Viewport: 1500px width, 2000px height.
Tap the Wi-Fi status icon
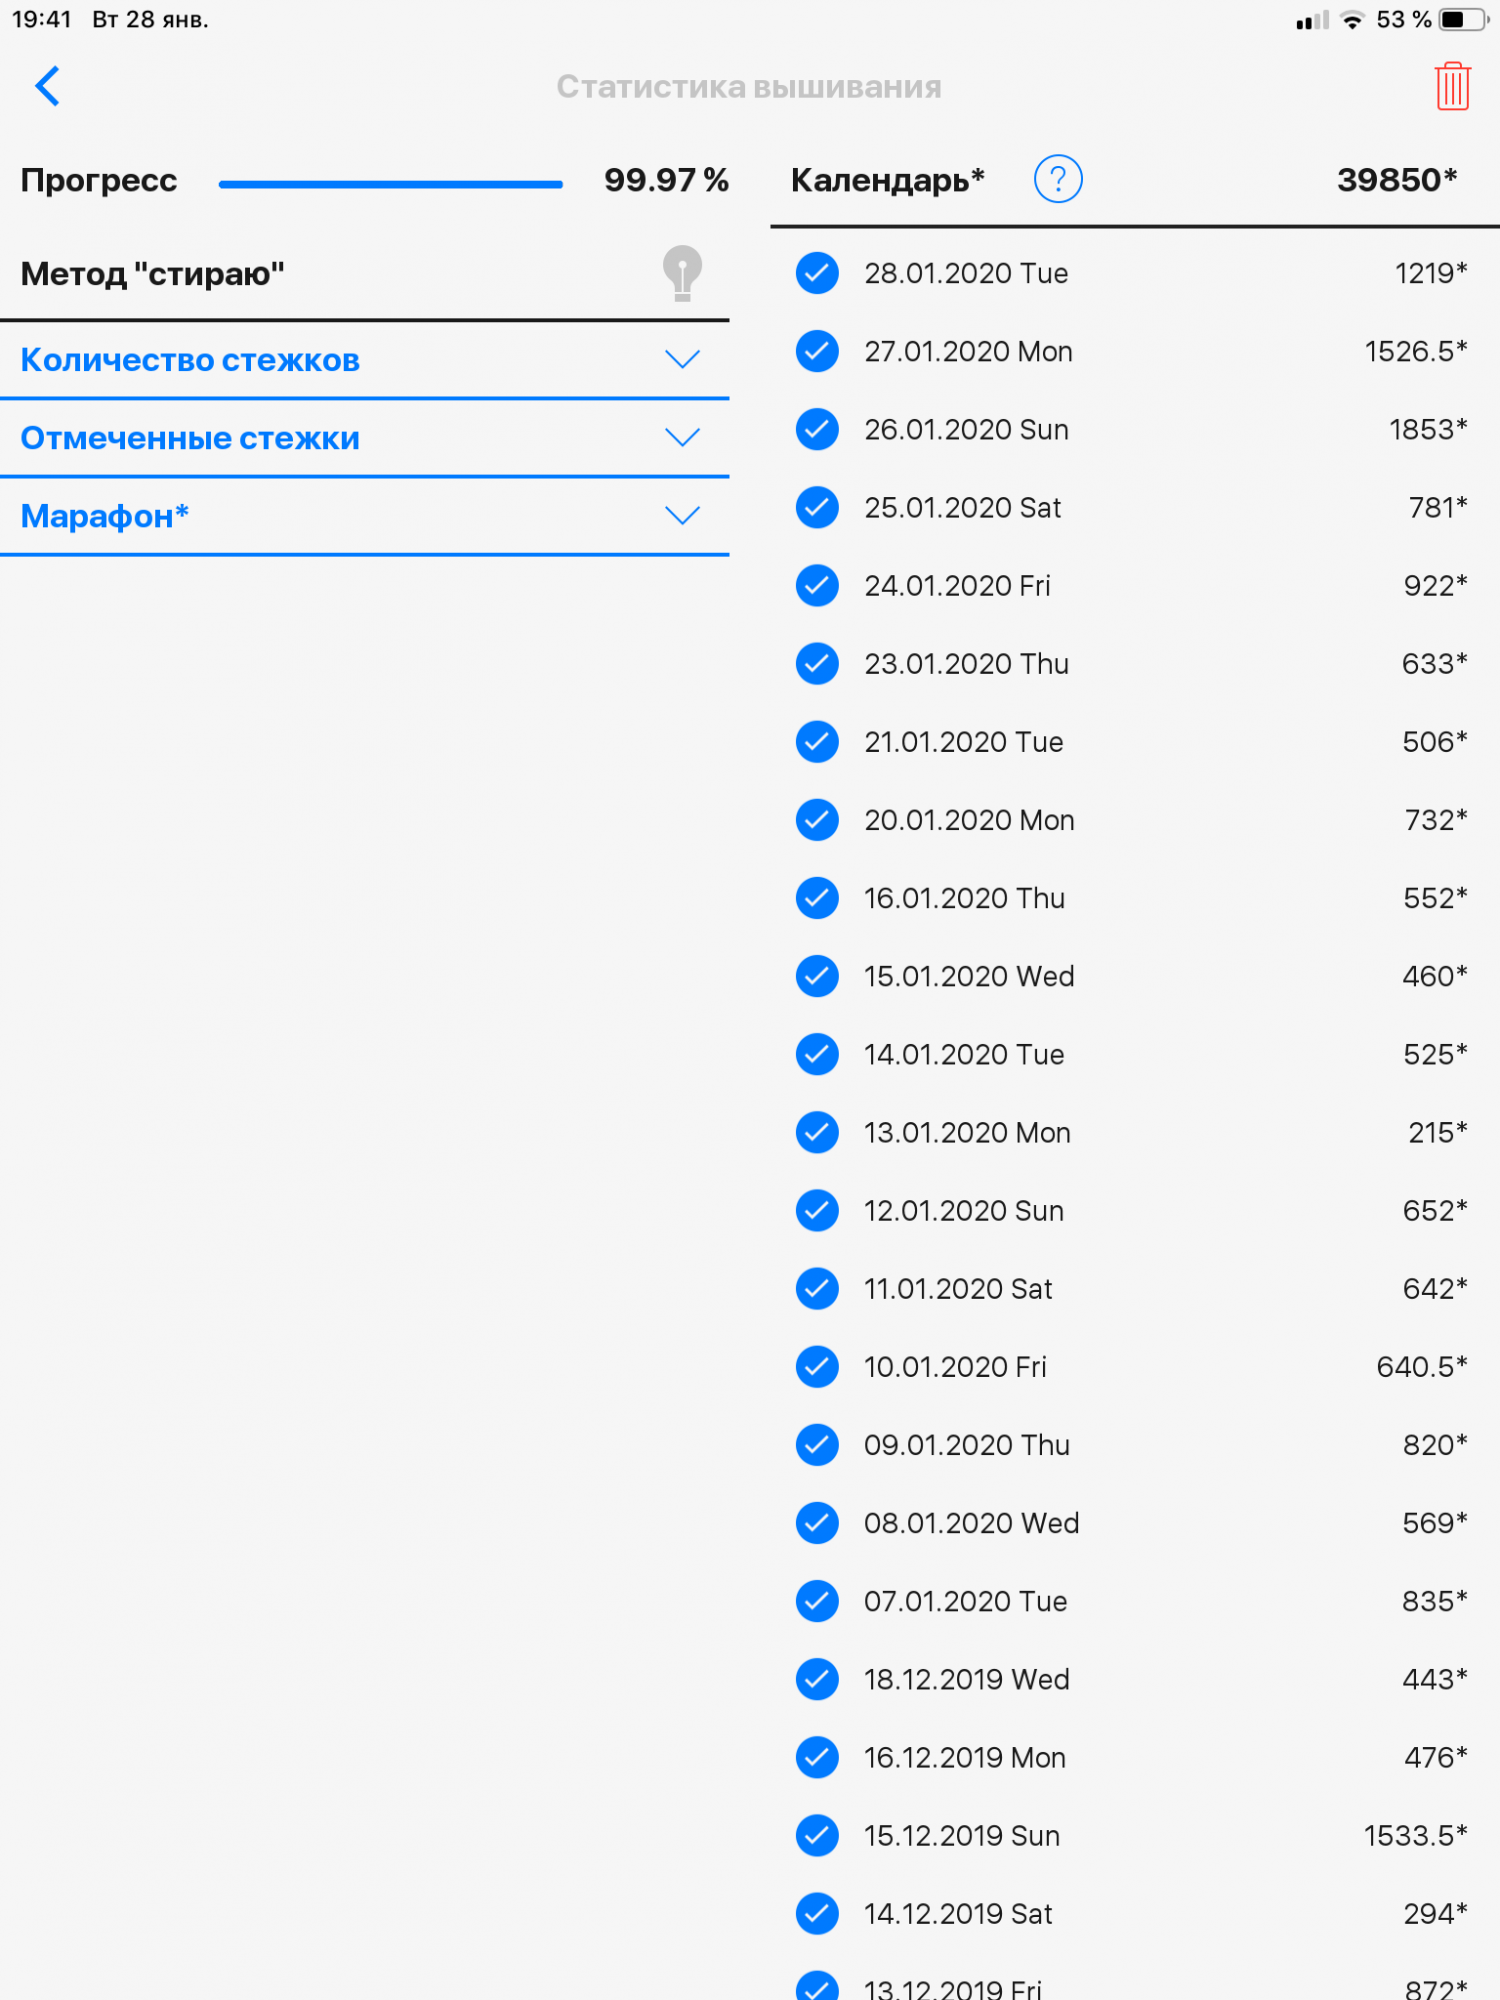pyautogui.click(x=1352, y=20)
